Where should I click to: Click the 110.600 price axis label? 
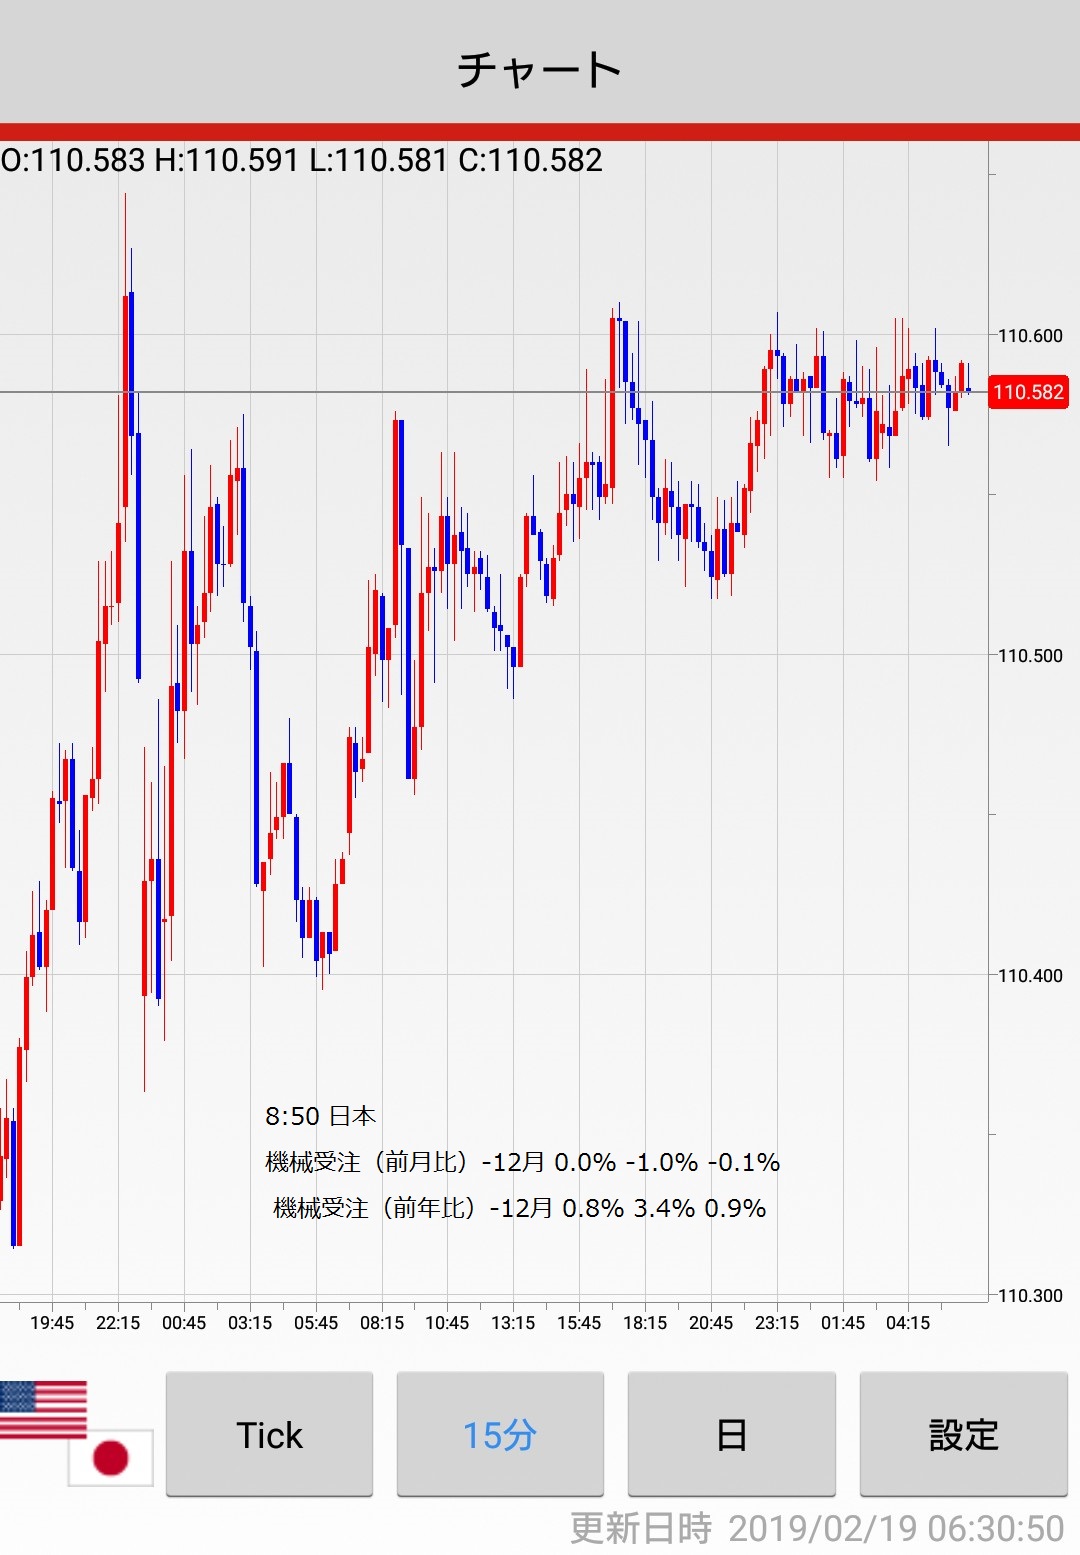coord(1030,336)
